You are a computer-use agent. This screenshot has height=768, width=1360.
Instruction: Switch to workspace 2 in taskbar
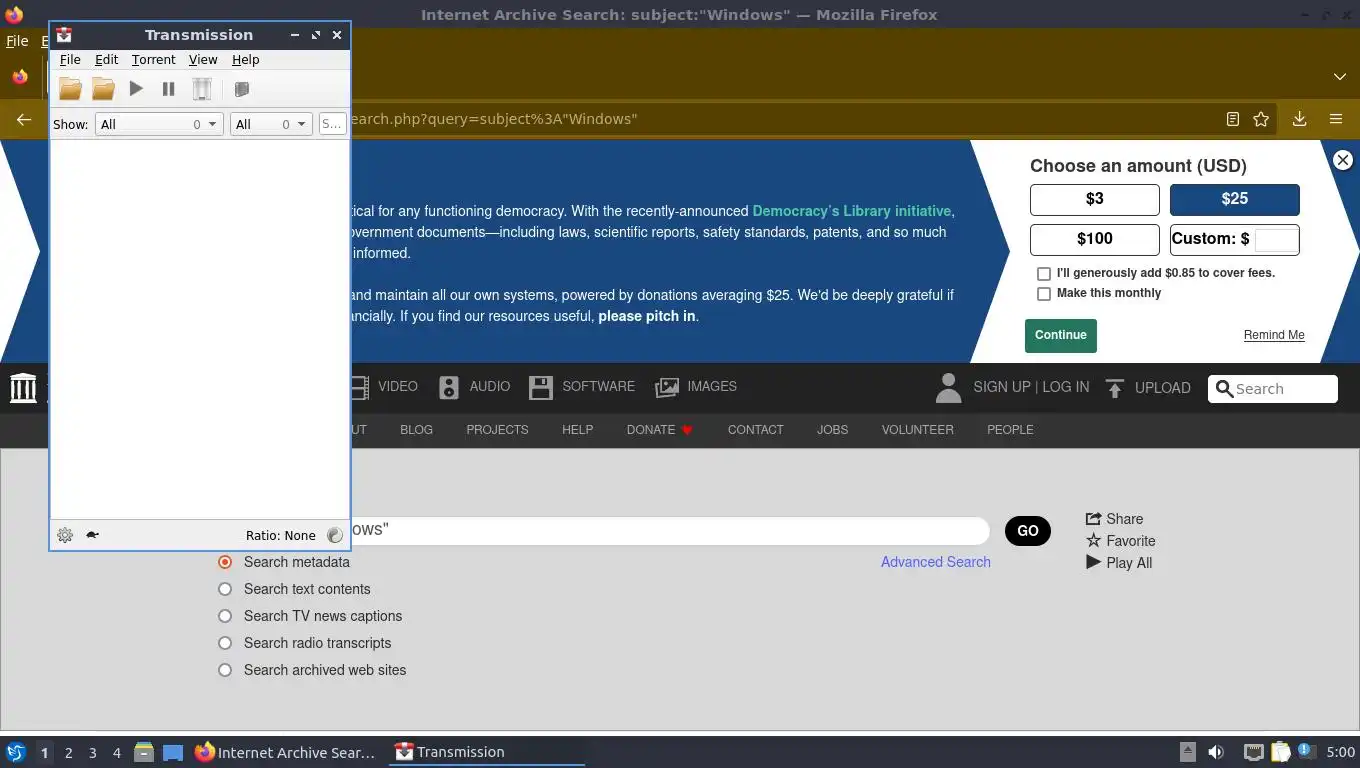69,753
